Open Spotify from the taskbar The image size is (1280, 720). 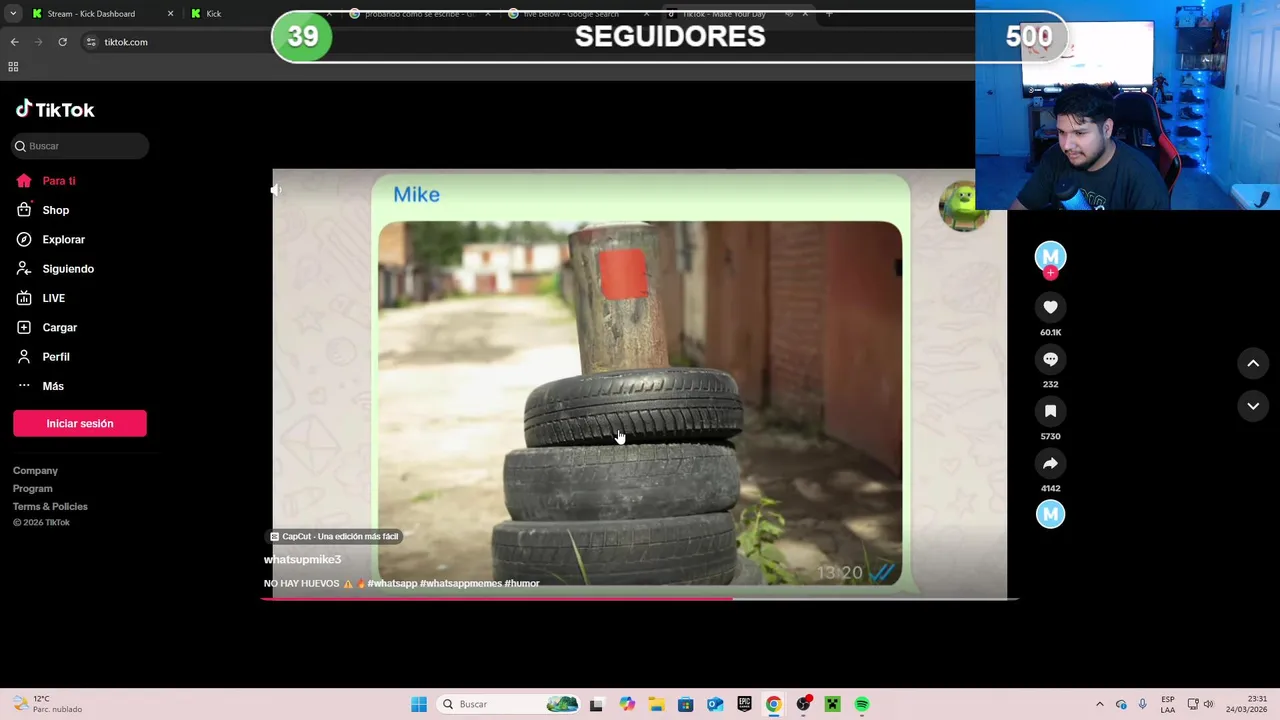point(862,704)
